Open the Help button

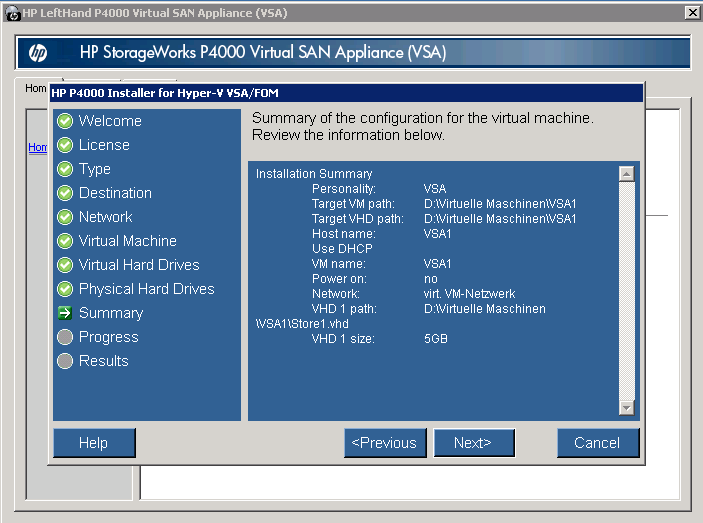pos(94,443)
